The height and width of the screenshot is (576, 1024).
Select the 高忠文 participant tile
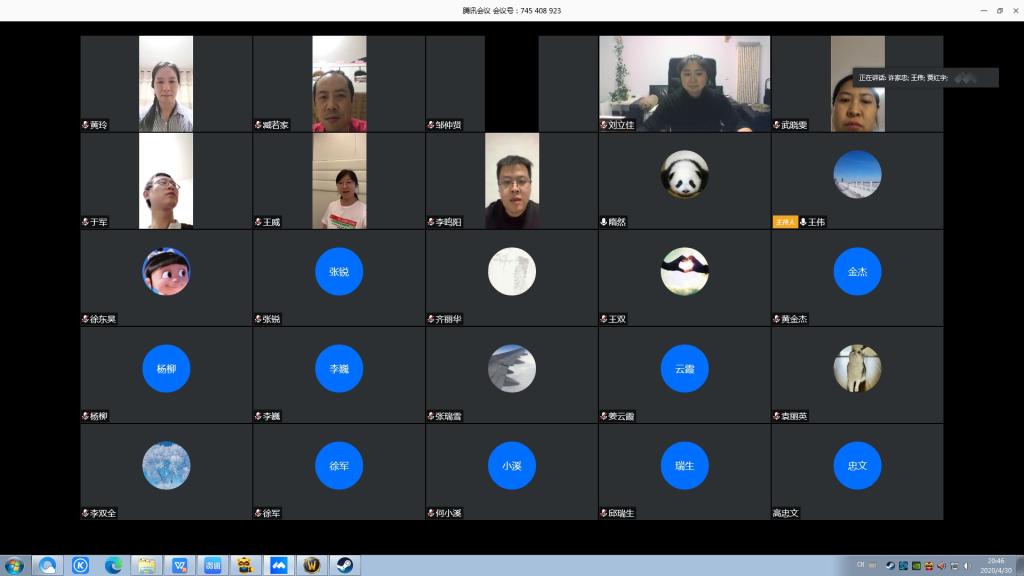[x=857, y=471]
